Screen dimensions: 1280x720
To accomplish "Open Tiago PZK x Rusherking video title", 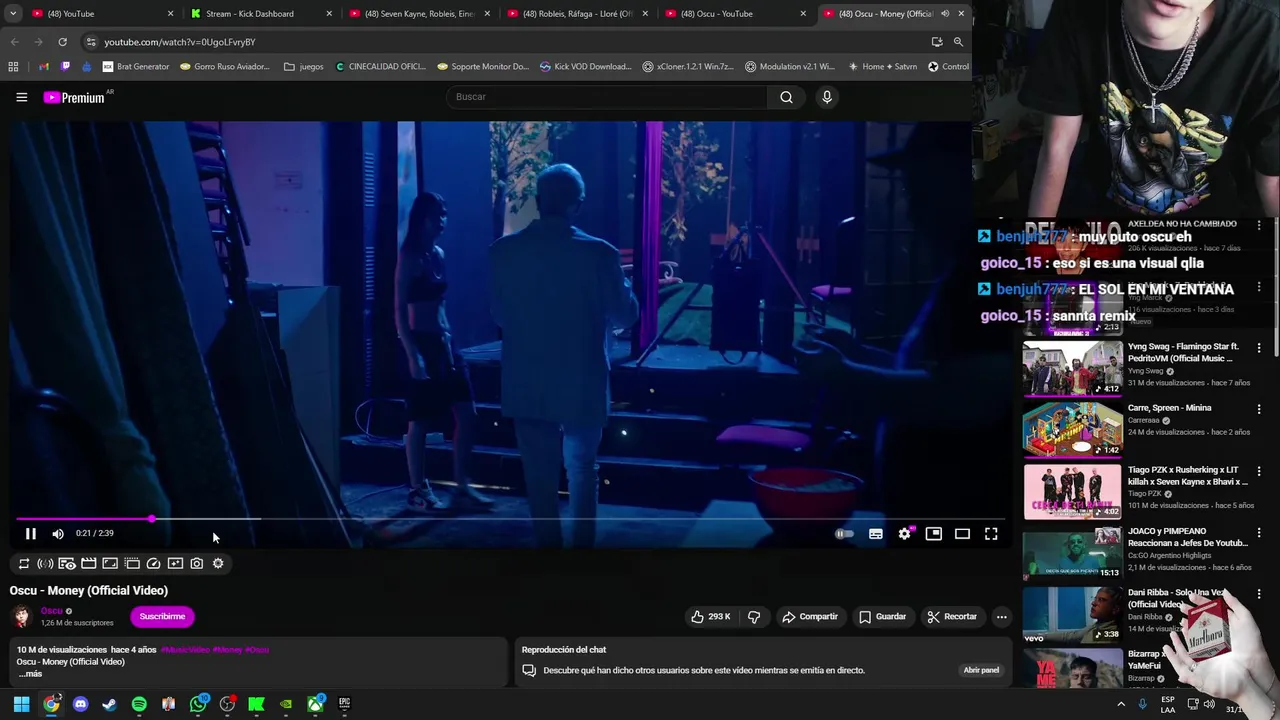I will [x=1190, y=476].
